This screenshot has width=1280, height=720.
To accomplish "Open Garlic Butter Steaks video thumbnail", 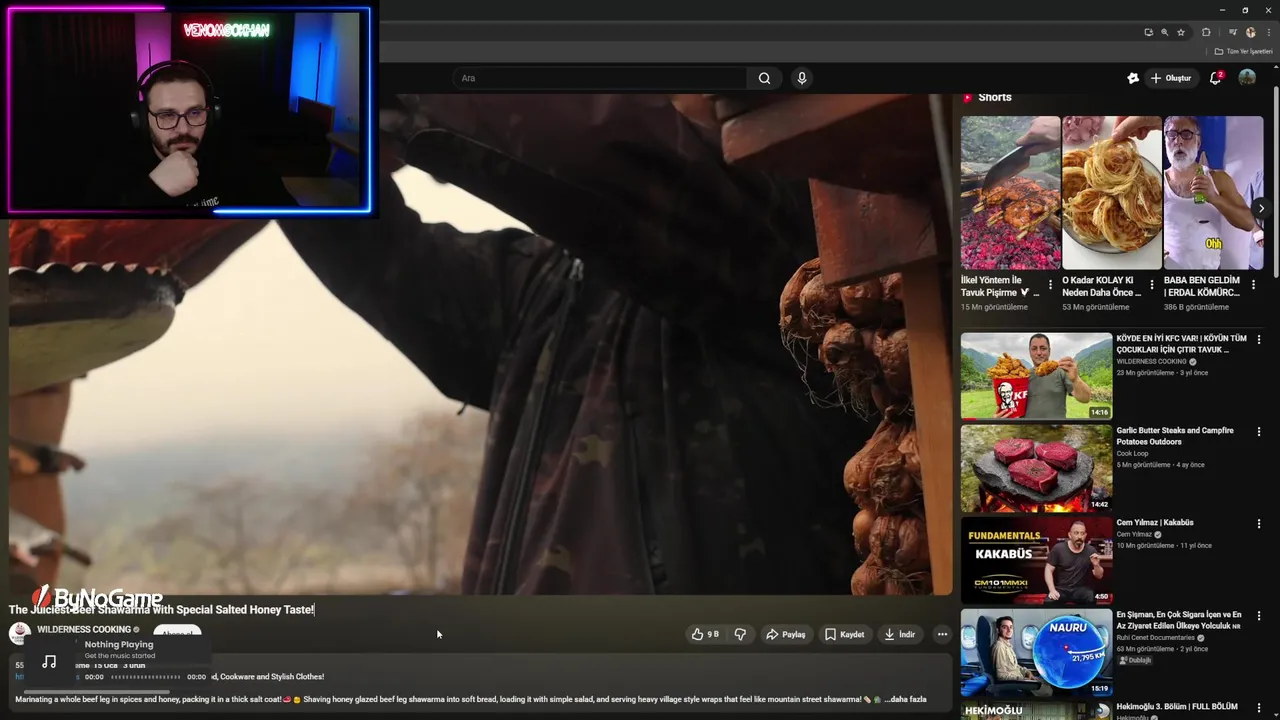I will tap(1036, 468).
